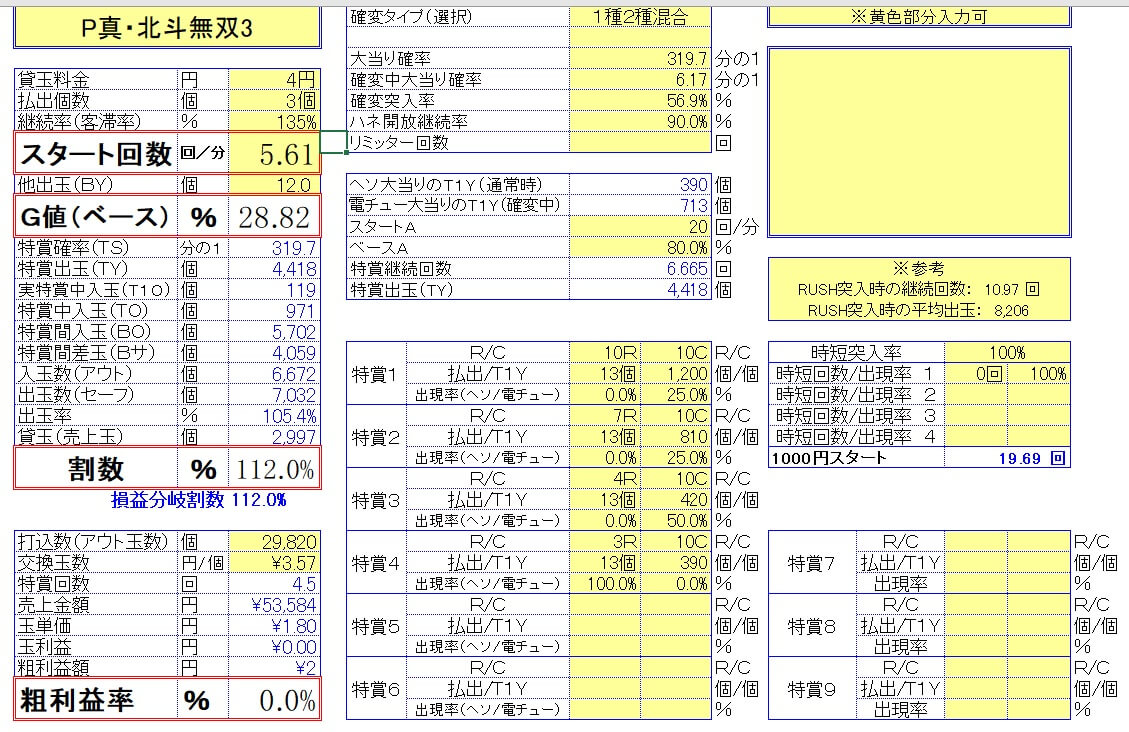Select the empty 特賞5 R/C round cell

coord(605,605)
